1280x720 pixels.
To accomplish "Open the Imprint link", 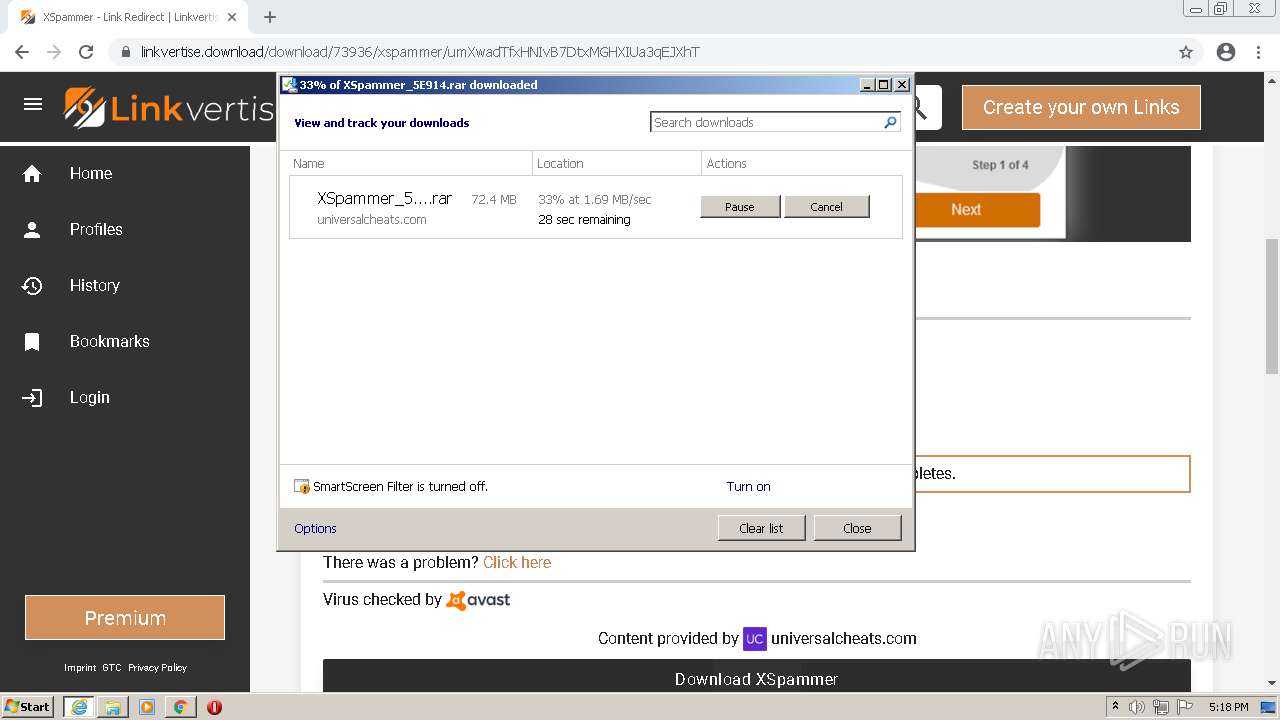I will coord(80,668).
